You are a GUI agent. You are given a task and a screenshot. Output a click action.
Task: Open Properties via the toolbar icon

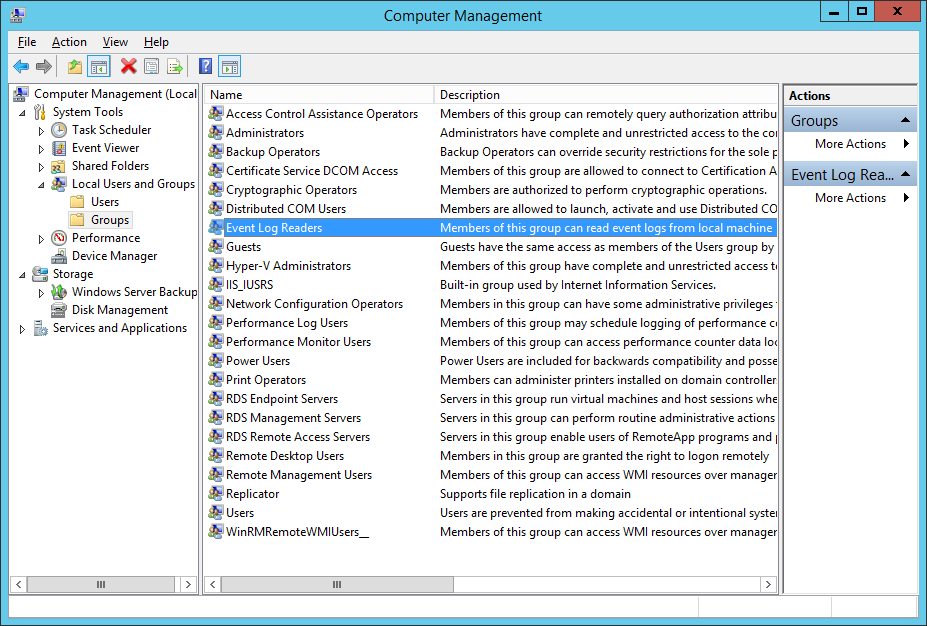[151, 66]
